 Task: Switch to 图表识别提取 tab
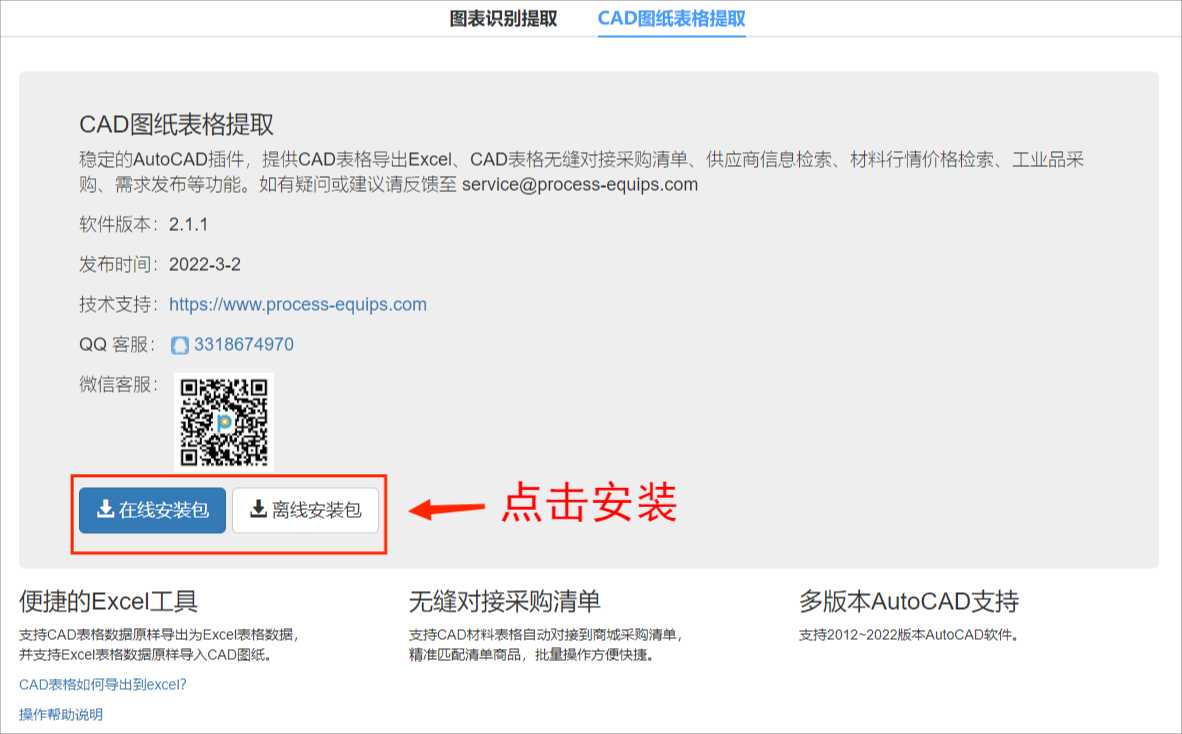(x=503, y=19)
